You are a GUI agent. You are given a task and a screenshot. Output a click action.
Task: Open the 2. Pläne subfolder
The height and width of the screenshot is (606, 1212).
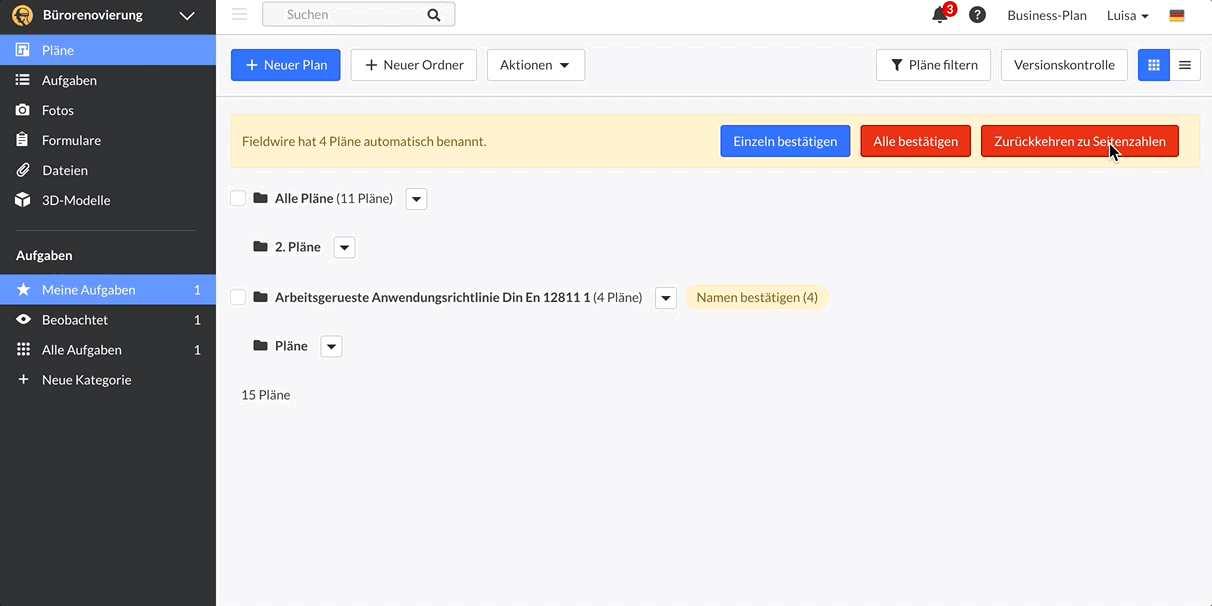pyautogui.click(x=298, y=246)
